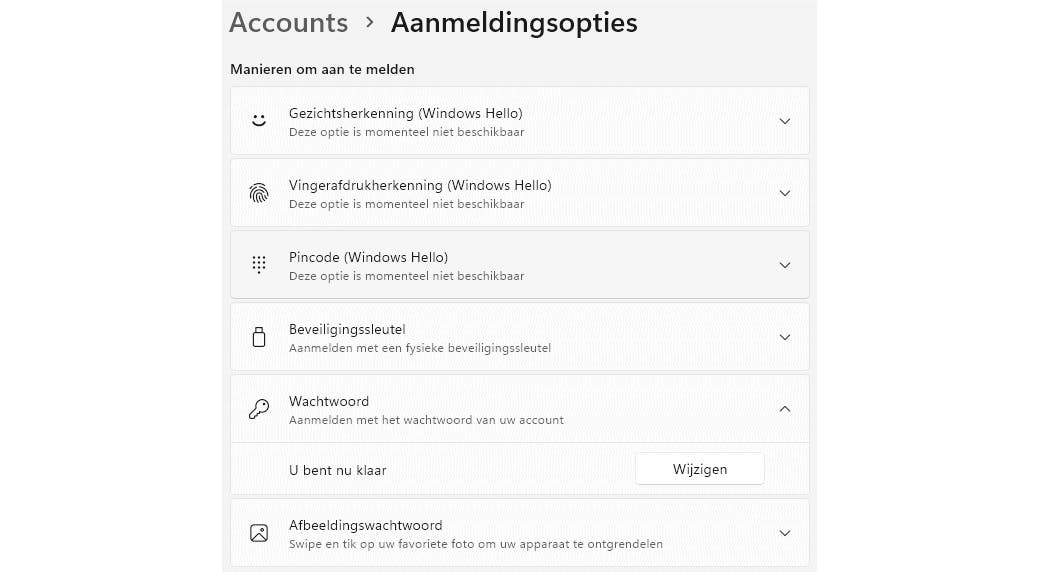Click the Wachtwoord header title
This screenshot has height=572, width=1040.
(329, 401)
